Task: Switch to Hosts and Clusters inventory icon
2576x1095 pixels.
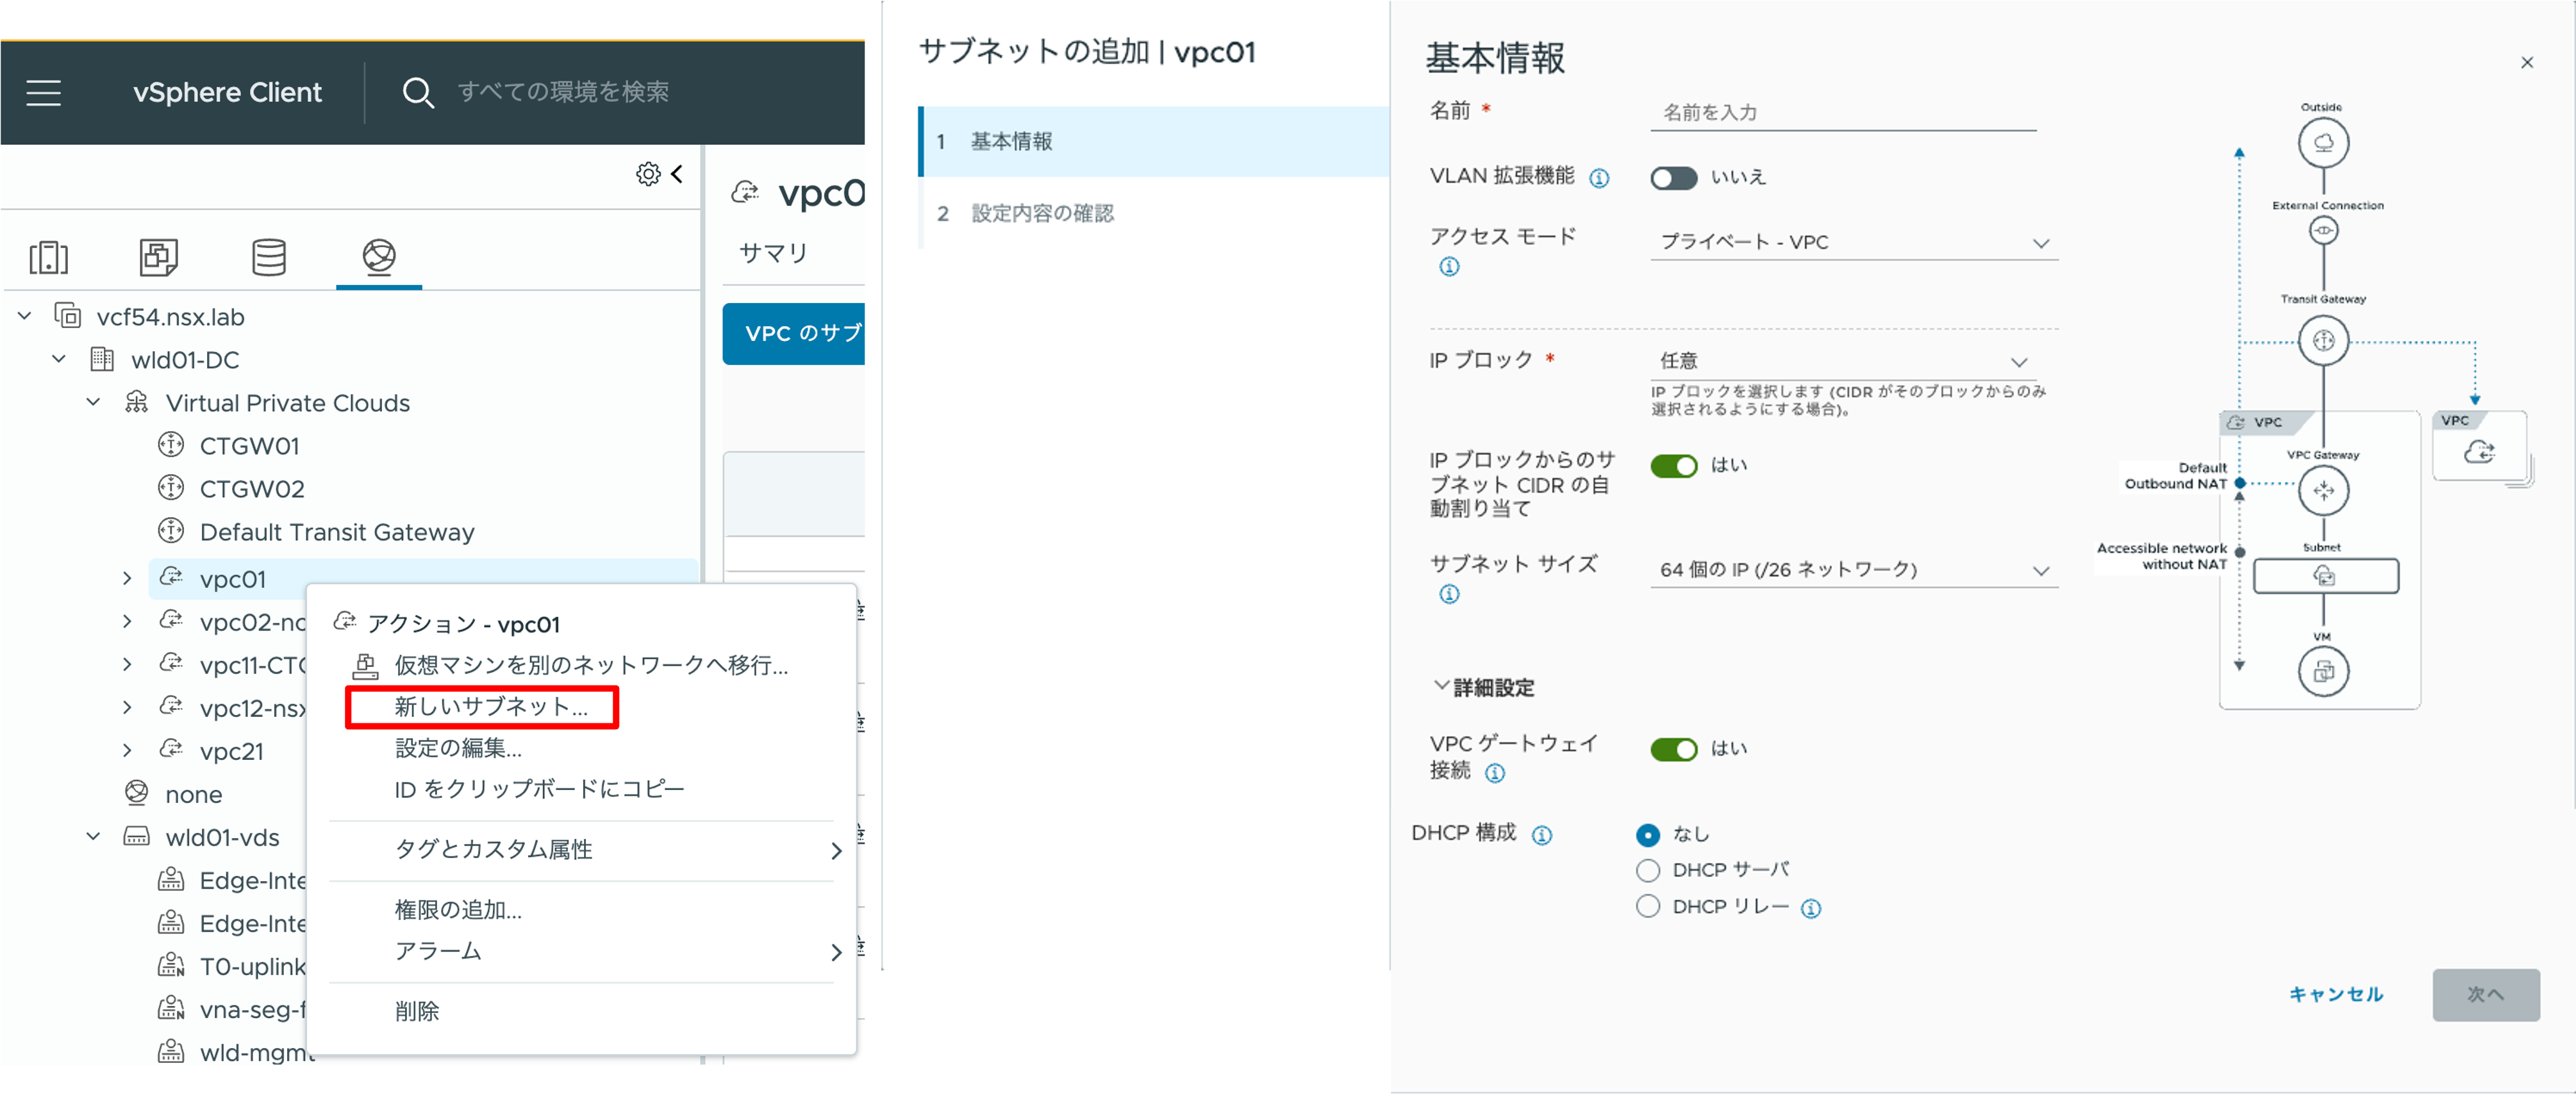Action: click(x=49, y=257)
